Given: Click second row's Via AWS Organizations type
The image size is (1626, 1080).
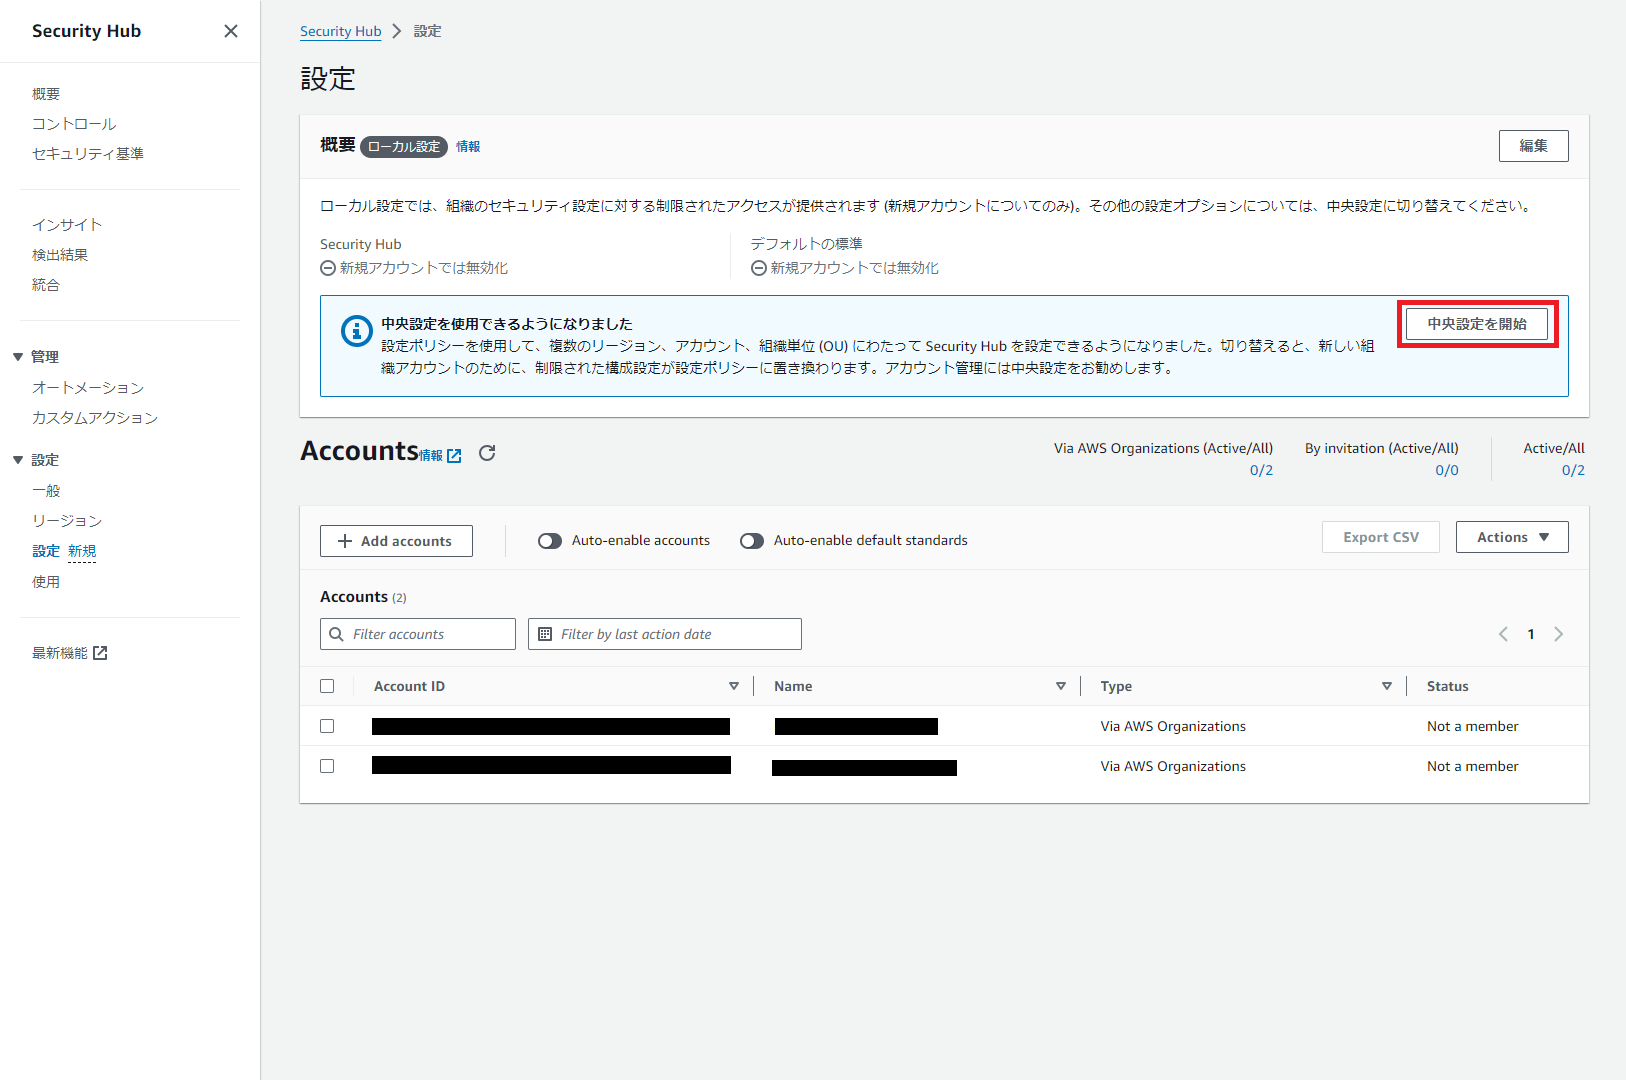Looking at the screenshot, I should [1173, 766].
